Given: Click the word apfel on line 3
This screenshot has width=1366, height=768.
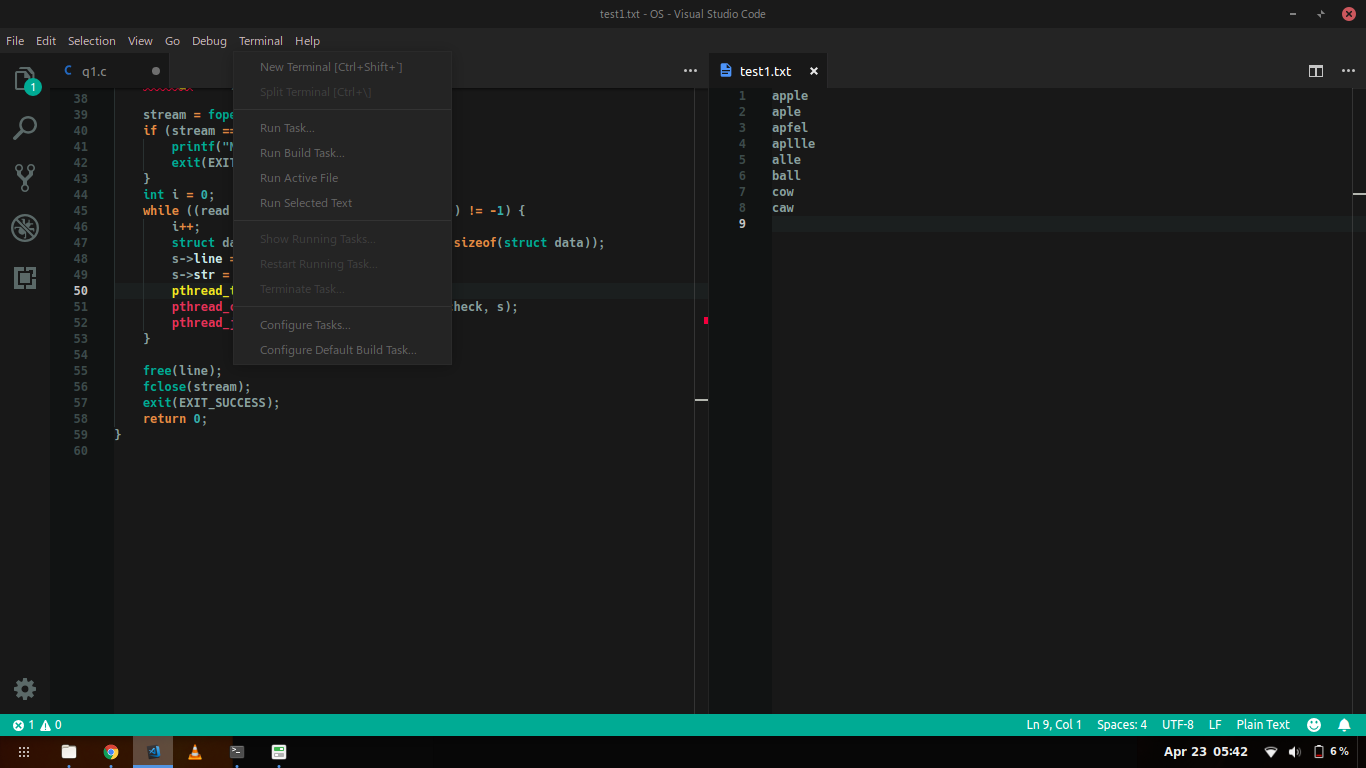Looking at the screenshot, I should [x=790, y=128].
